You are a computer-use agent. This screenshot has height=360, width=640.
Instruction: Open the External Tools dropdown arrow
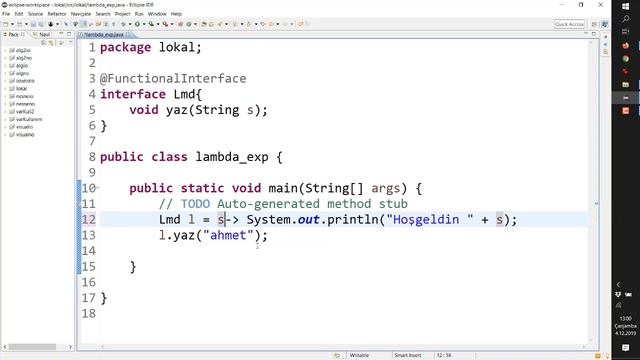click(172, 24)
